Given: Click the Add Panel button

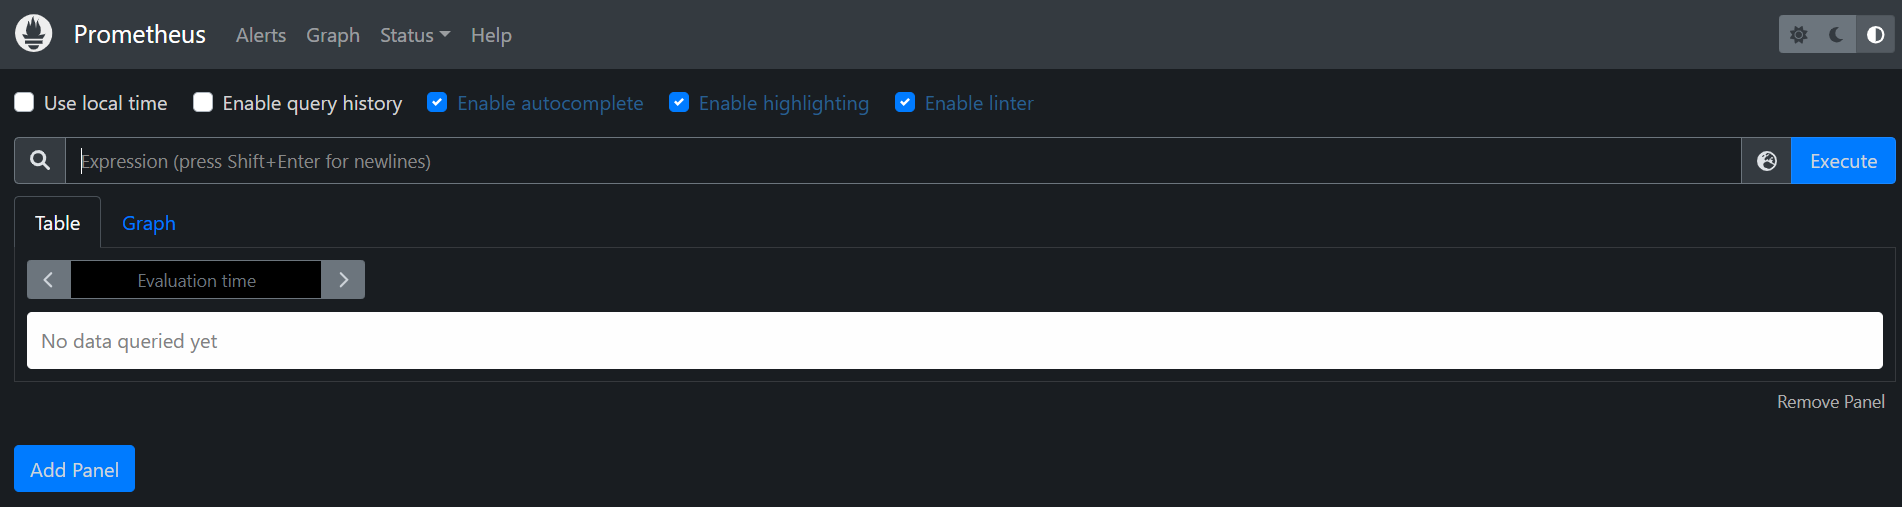Looking at the screenshot, I should [74, 469].
